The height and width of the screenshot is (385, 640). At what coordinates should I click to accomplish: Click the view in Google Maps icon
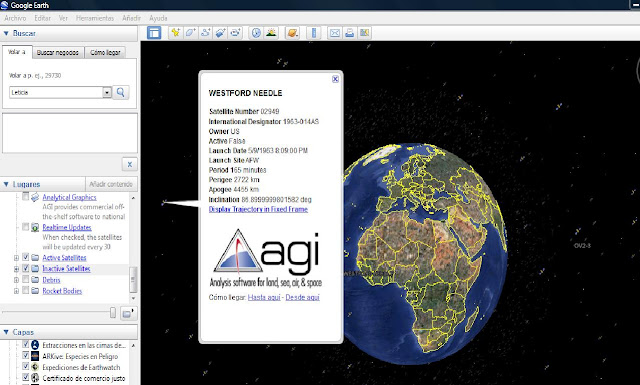coord(364,33)
